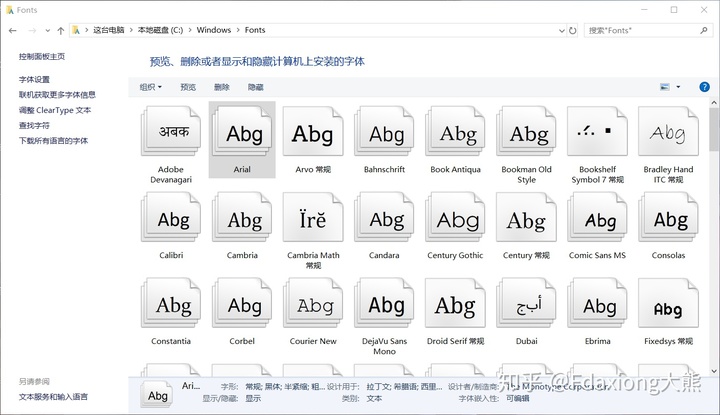Viewport: 720px width, 415px height.
Task: Click the search magnifier icon
Action: 703,30
